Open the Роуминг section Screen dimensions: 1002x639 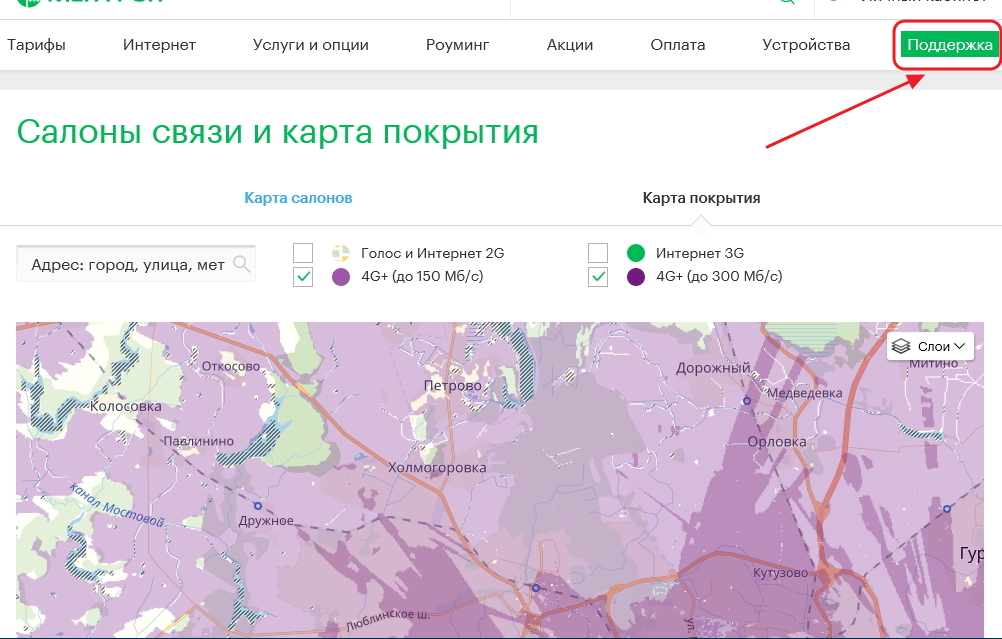point(458,44)
